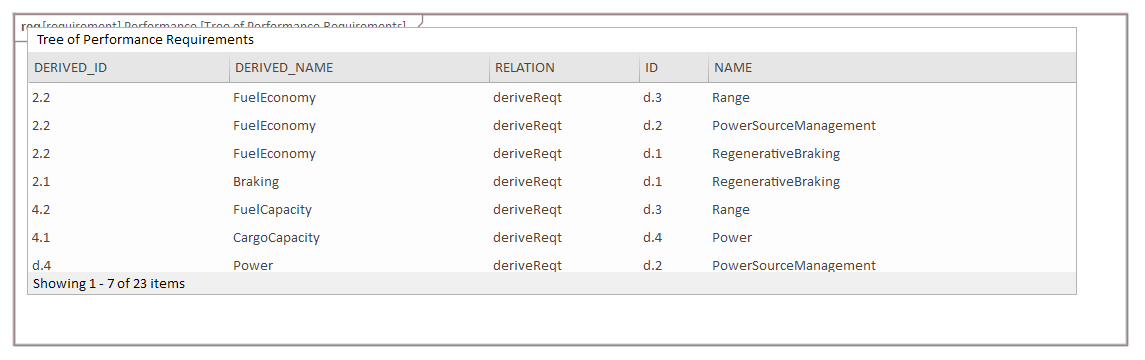1145x360 pixels.
Task: Sort table by the NAME column header
Action: point(732,68)
